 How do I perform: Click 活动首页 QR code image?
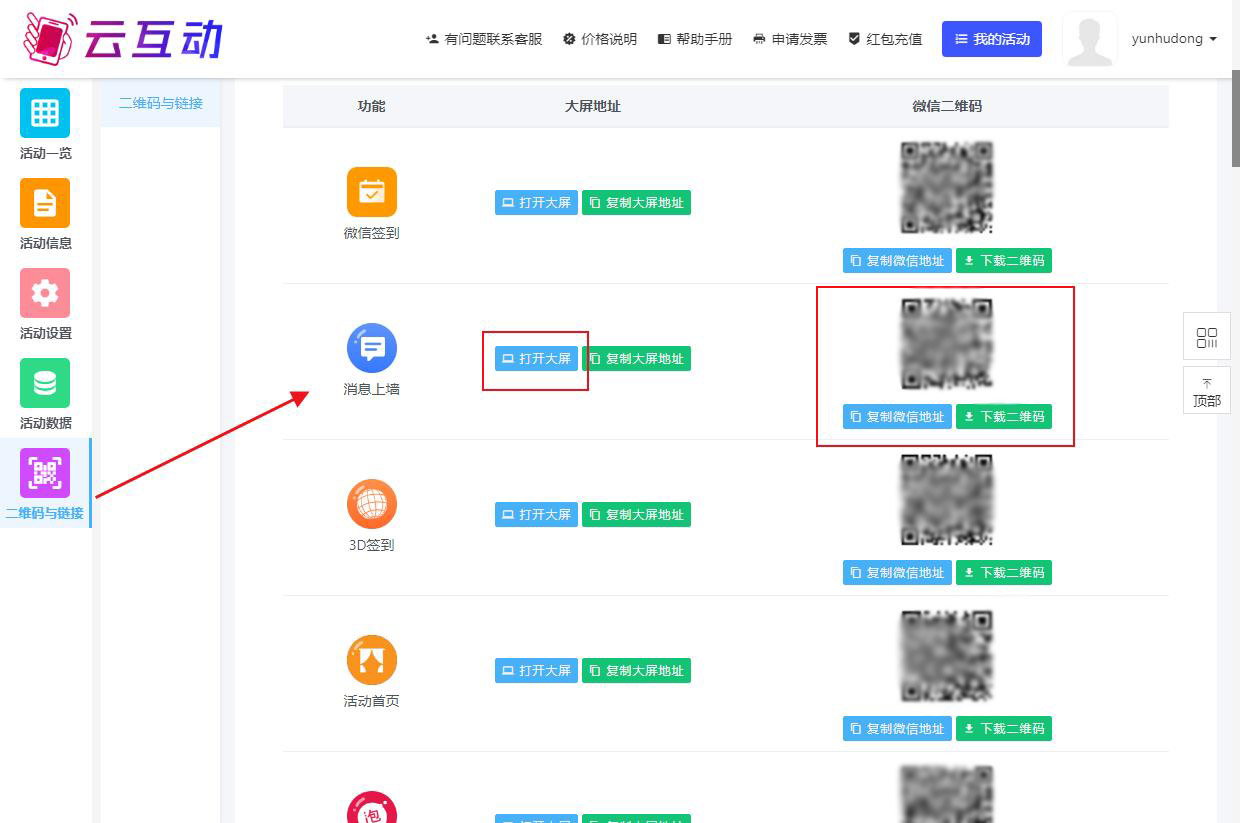click(947, 656)
